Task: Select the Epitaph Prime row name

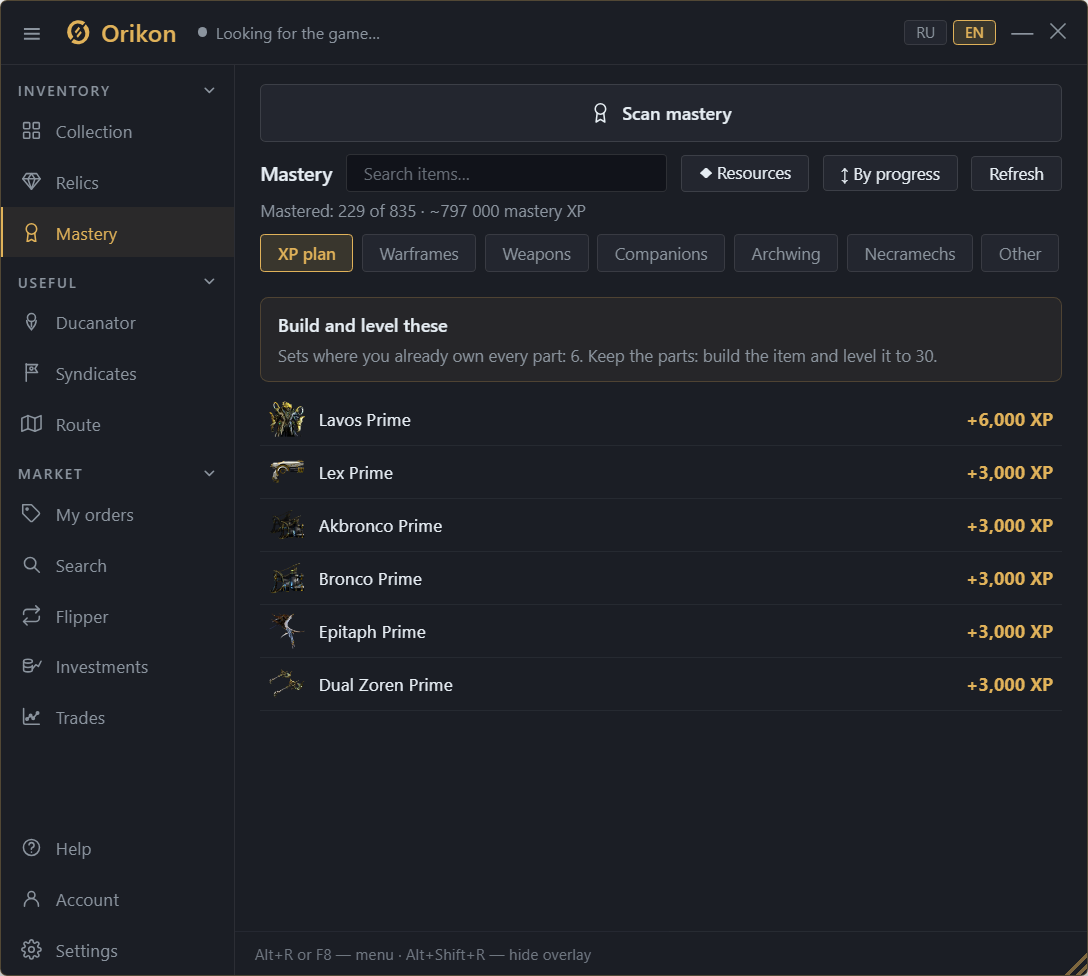Action: coord(372,632)
